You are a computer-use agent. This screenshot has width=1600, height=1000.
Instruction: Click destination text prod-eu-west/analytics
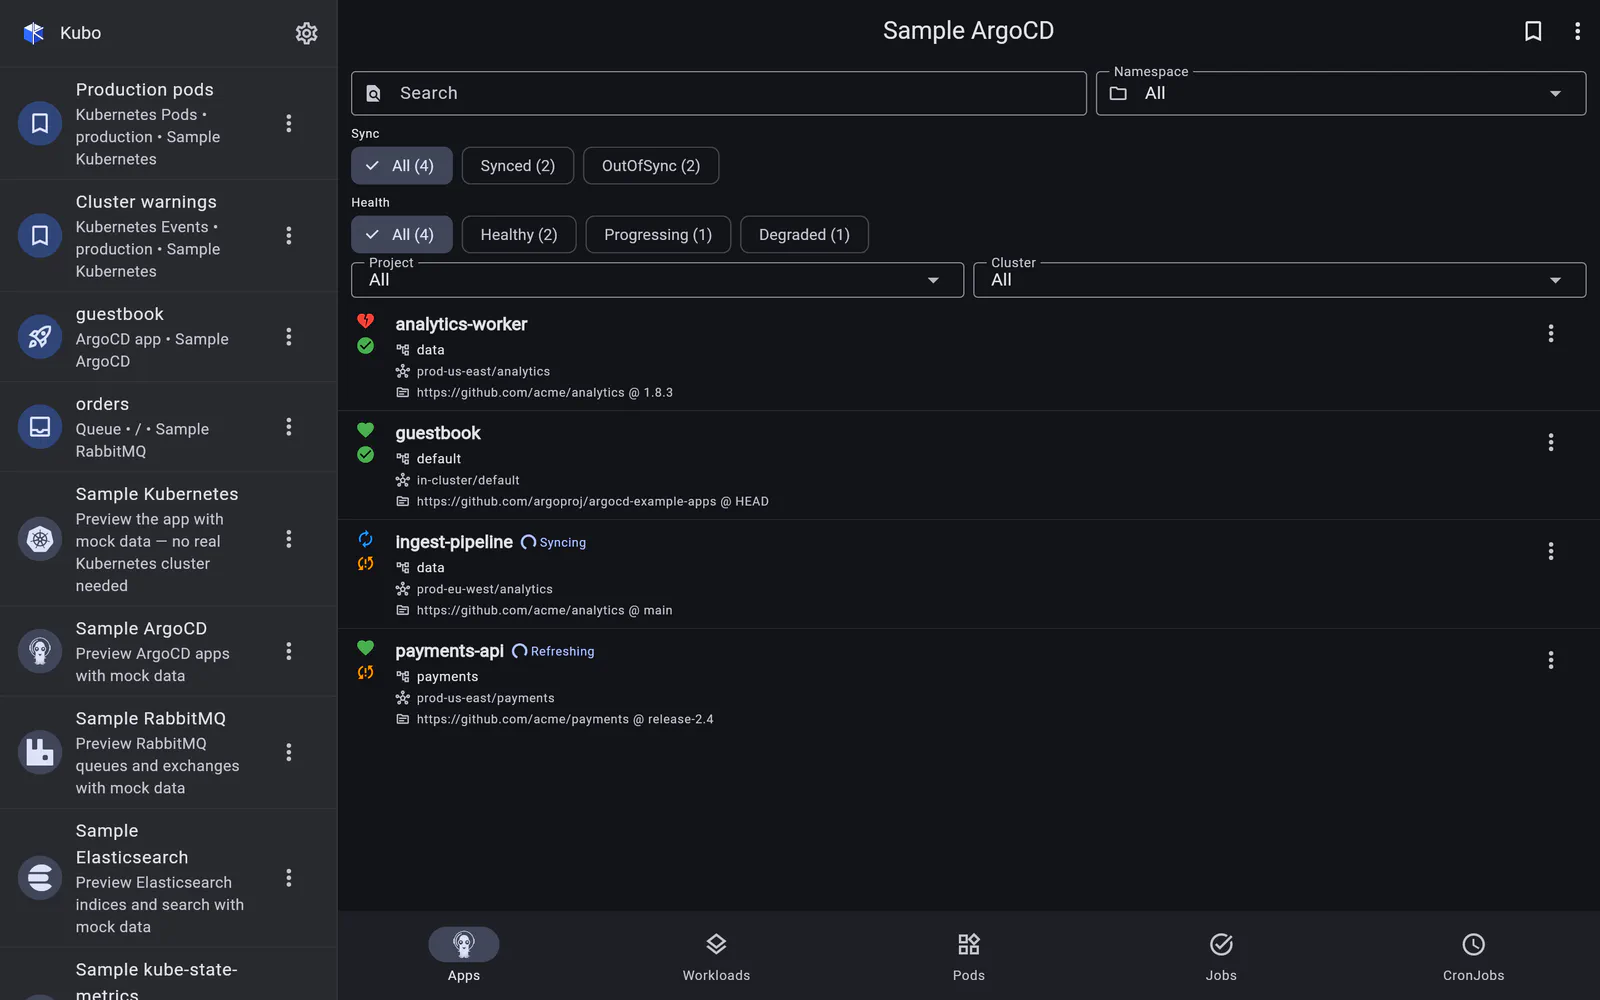485,590
